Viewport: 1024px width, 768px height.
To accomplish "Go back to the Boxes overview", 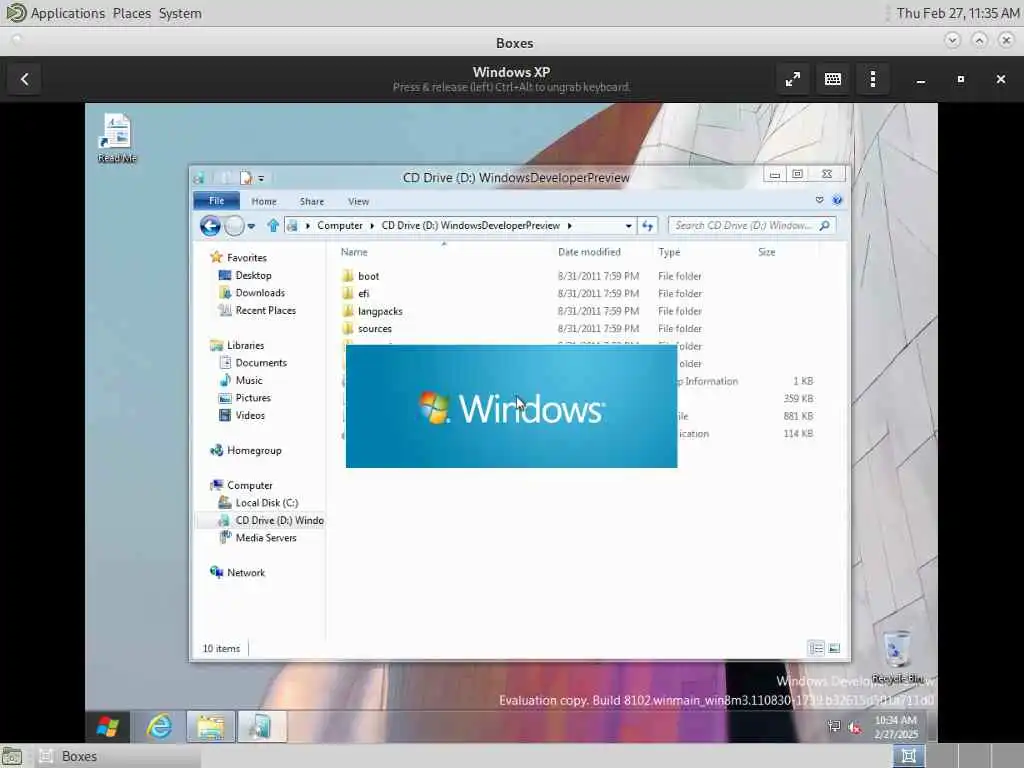I will pos(25,79).
